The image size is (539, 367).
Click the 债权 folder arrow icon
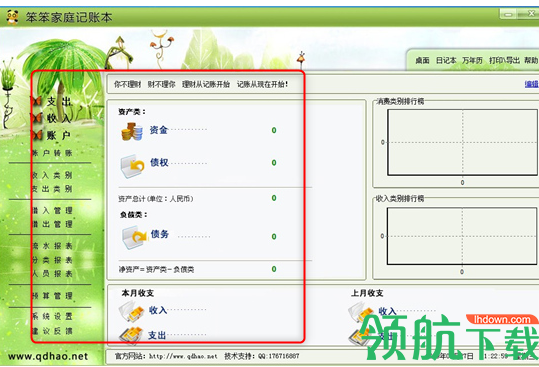[132, 166]
